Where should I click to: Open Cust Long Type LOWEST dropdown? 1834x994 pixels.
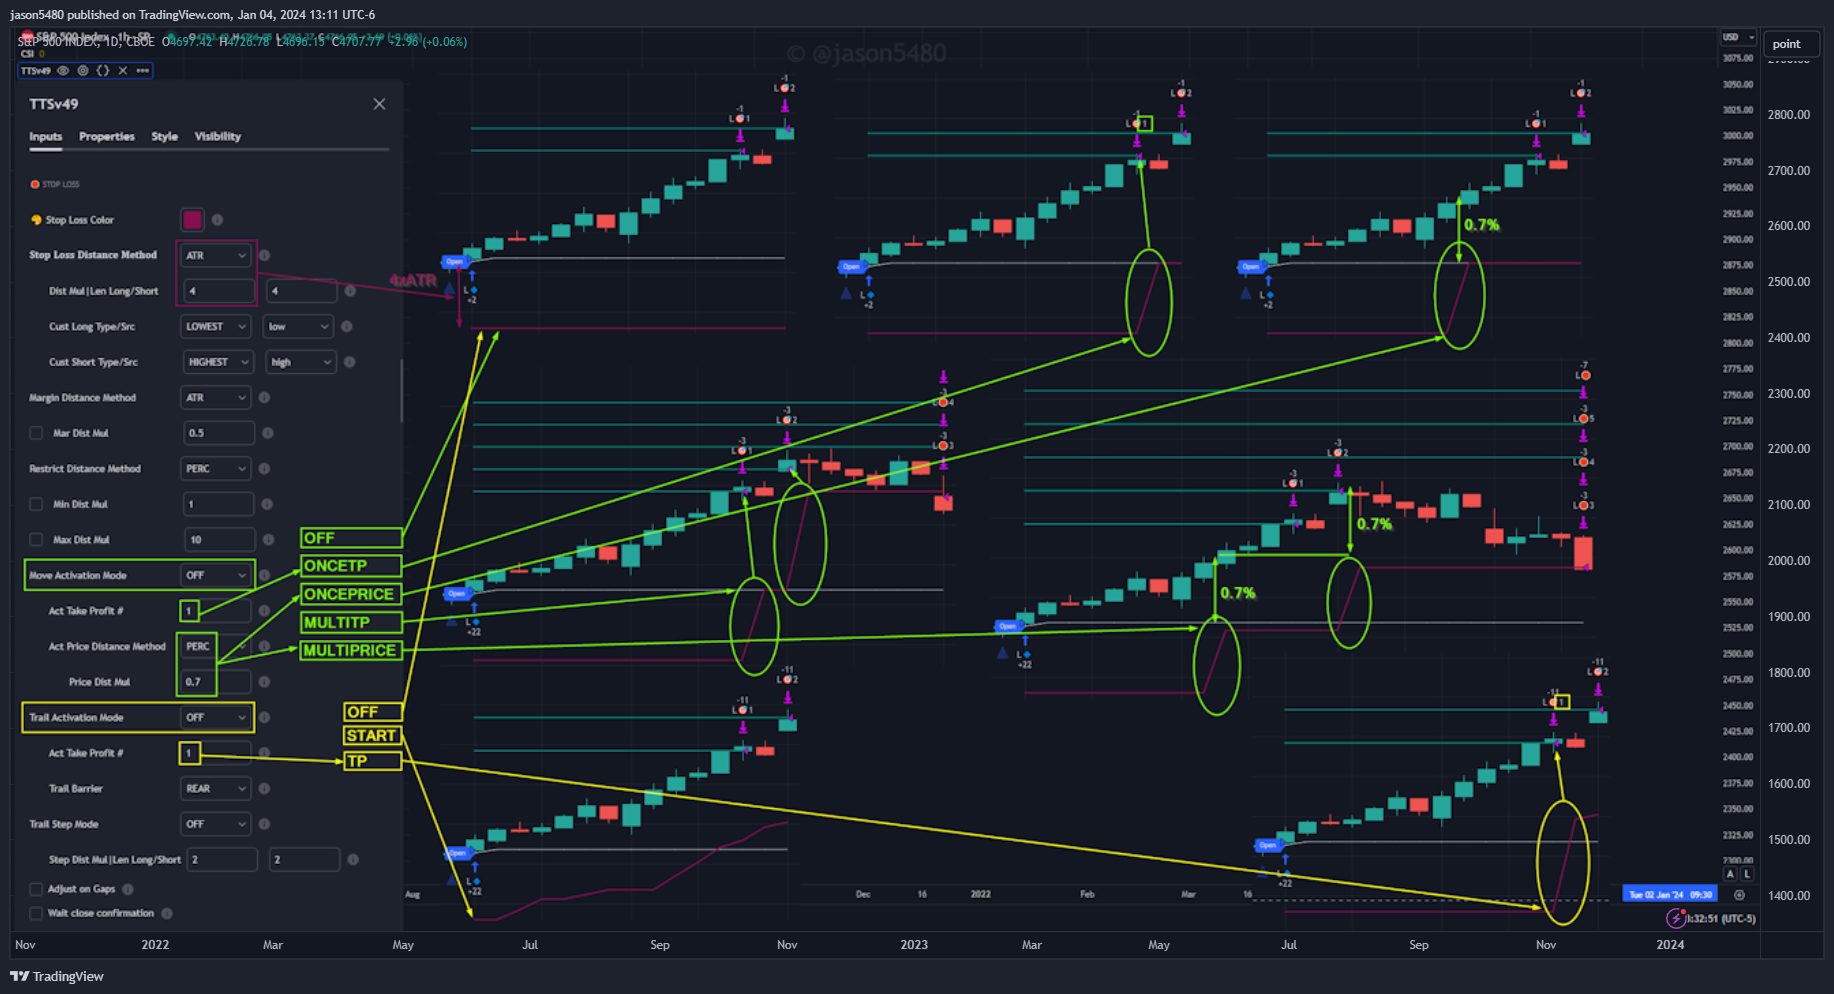pyautogui.click(x=216, y=326)
